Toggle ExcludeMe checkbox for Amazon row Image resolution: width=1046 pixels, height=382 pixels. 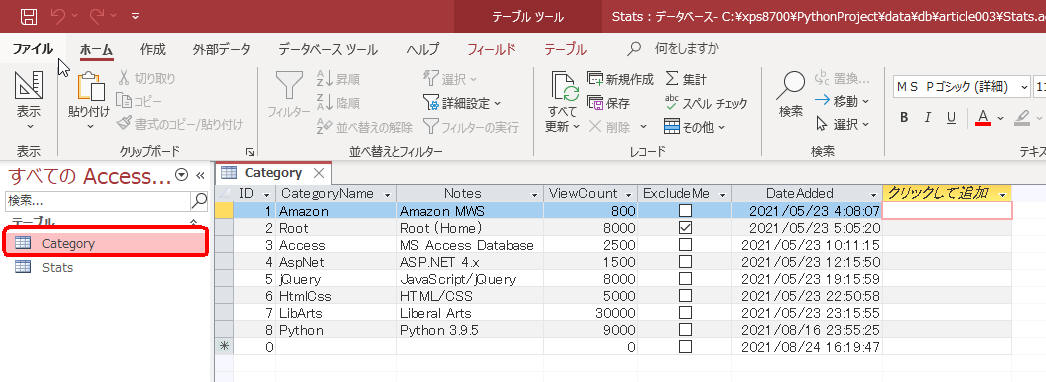(685, 211)
